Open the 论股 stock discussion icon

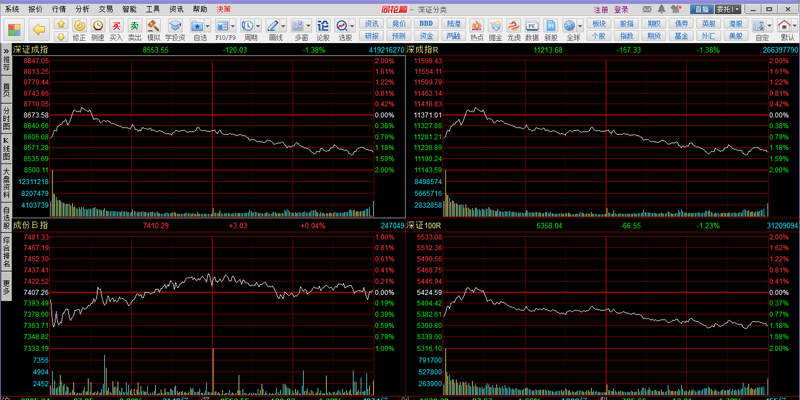coord(322,28)
